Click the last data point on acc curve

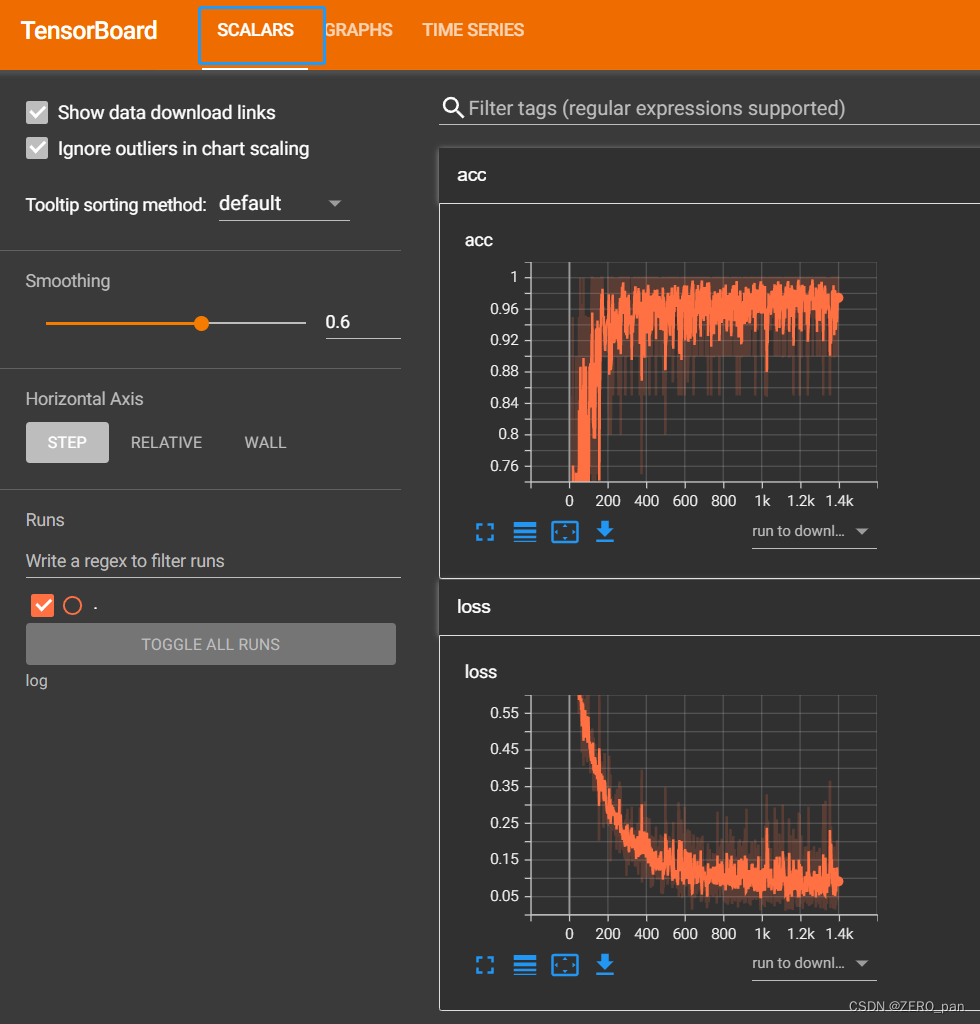point(840,298)
